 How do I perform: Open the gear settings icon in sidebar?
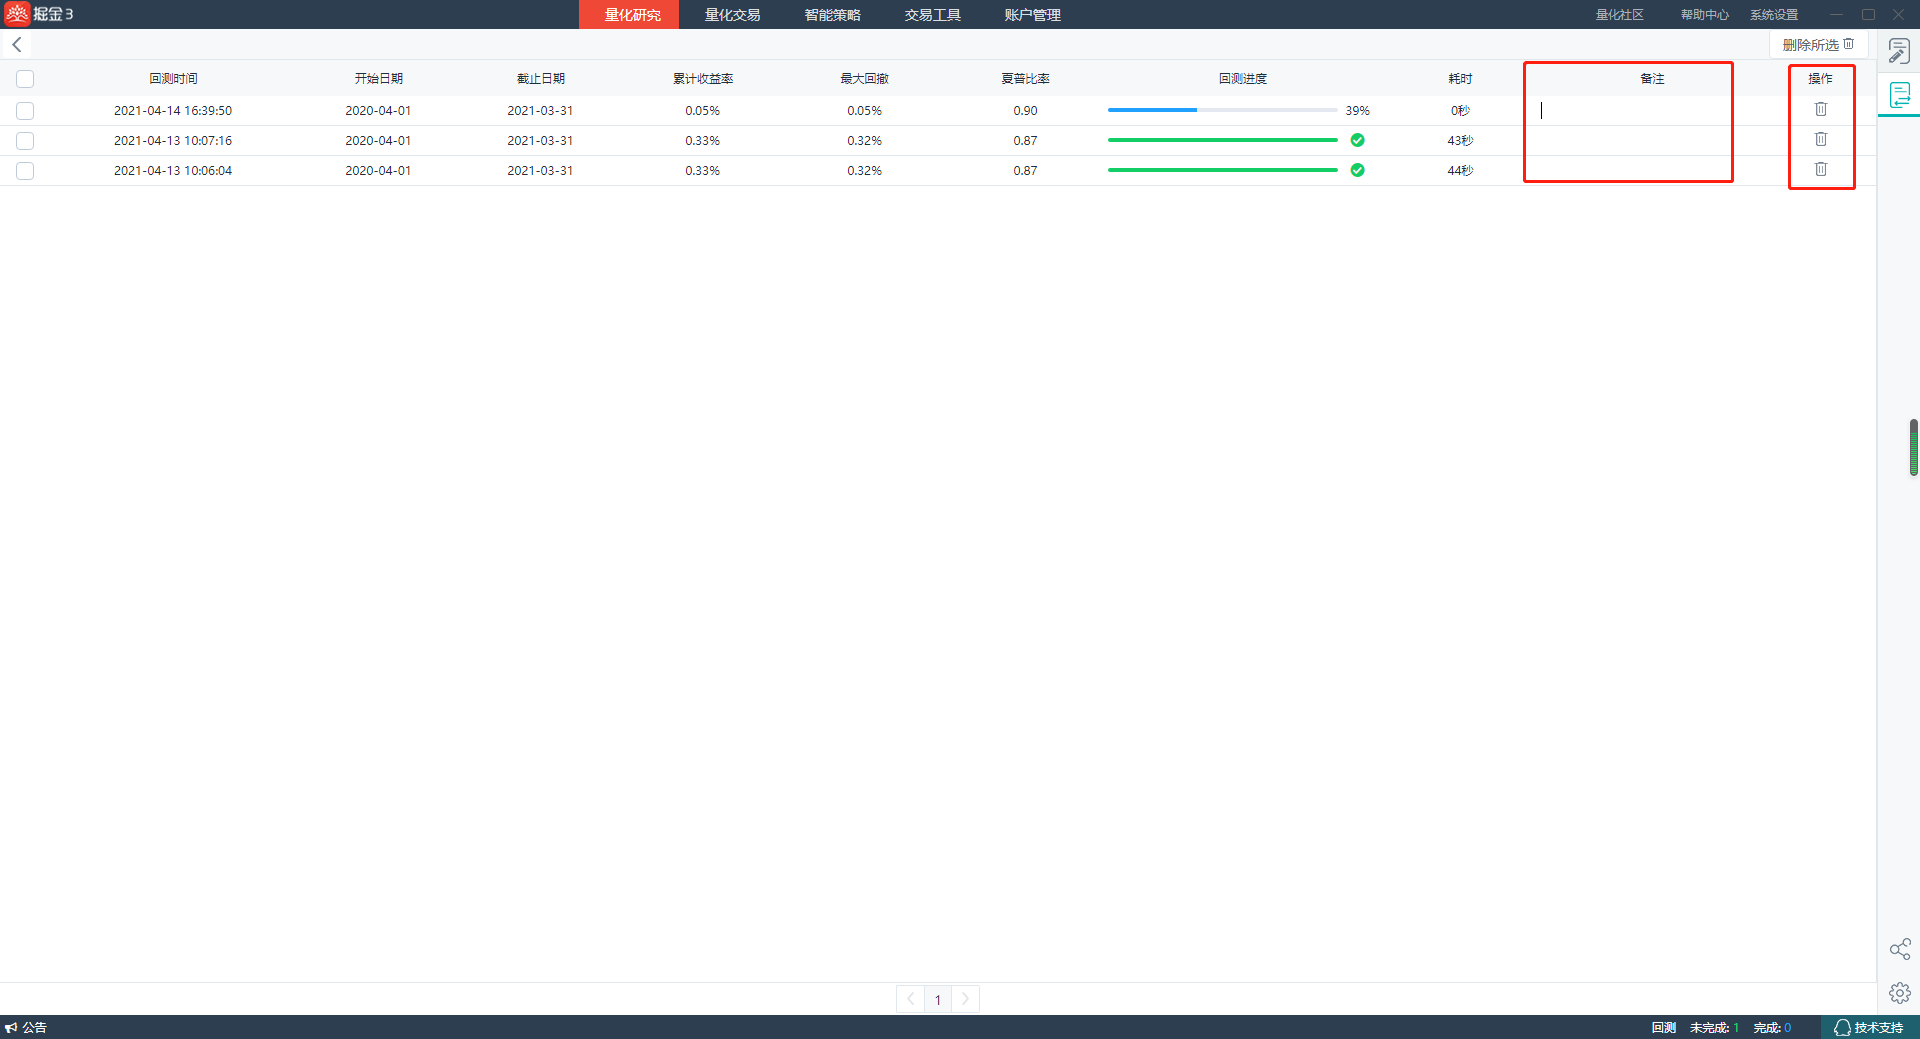click(x=1900, y=993)
